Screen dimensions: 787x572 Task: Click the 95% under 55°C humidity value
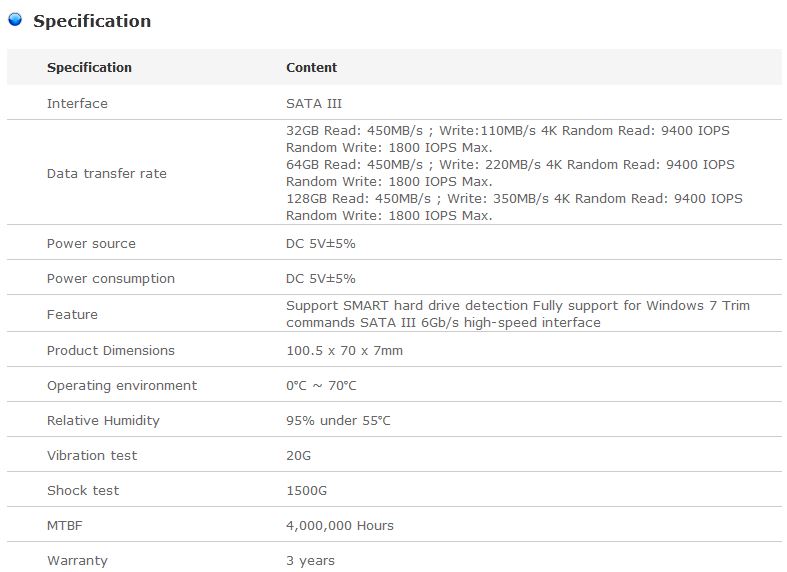point(338,420)
